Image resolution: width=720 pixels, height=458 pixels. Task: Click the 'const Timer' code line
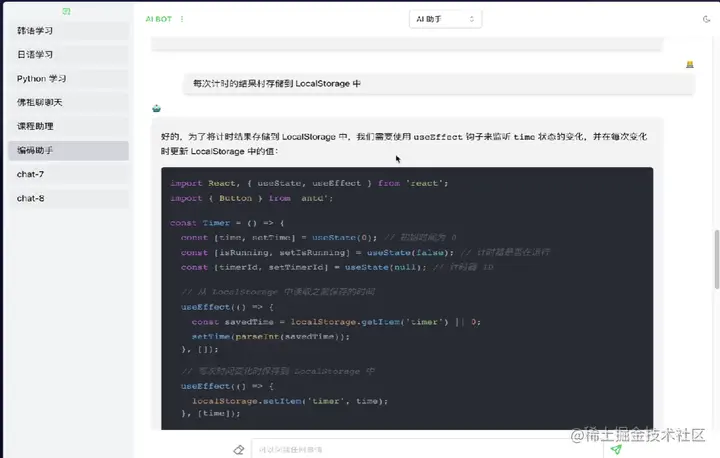click(x=227, y=223)
